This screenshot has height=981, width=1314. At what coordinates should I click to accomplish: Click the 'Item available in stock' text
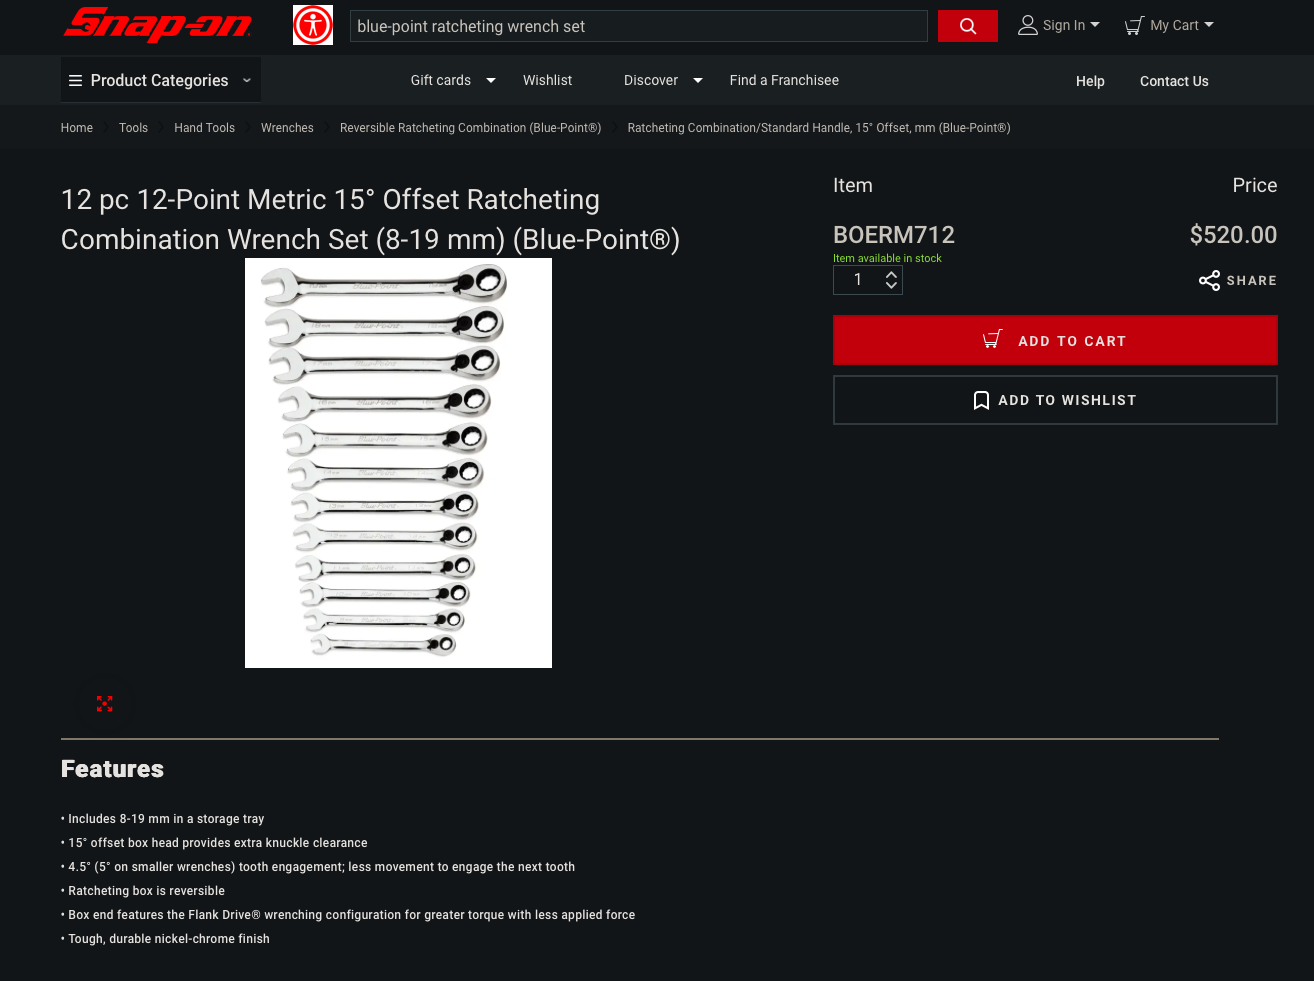tap(887, 258)
